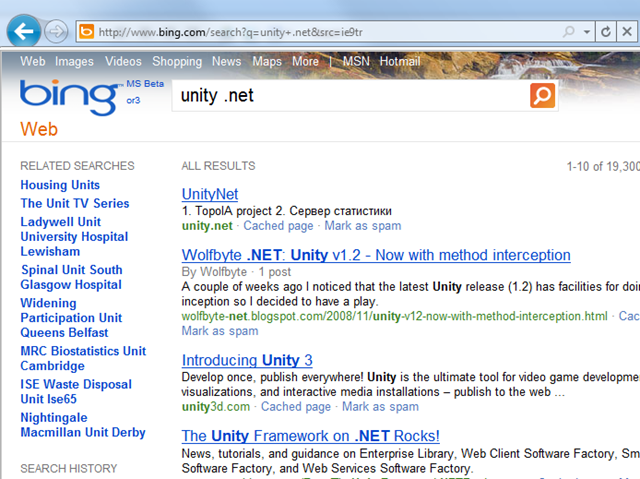Image resolution: width=640 pixels, height=479 pixels.
Task: Open the Images tab in Bing navigation
Action: pos(74,62)
